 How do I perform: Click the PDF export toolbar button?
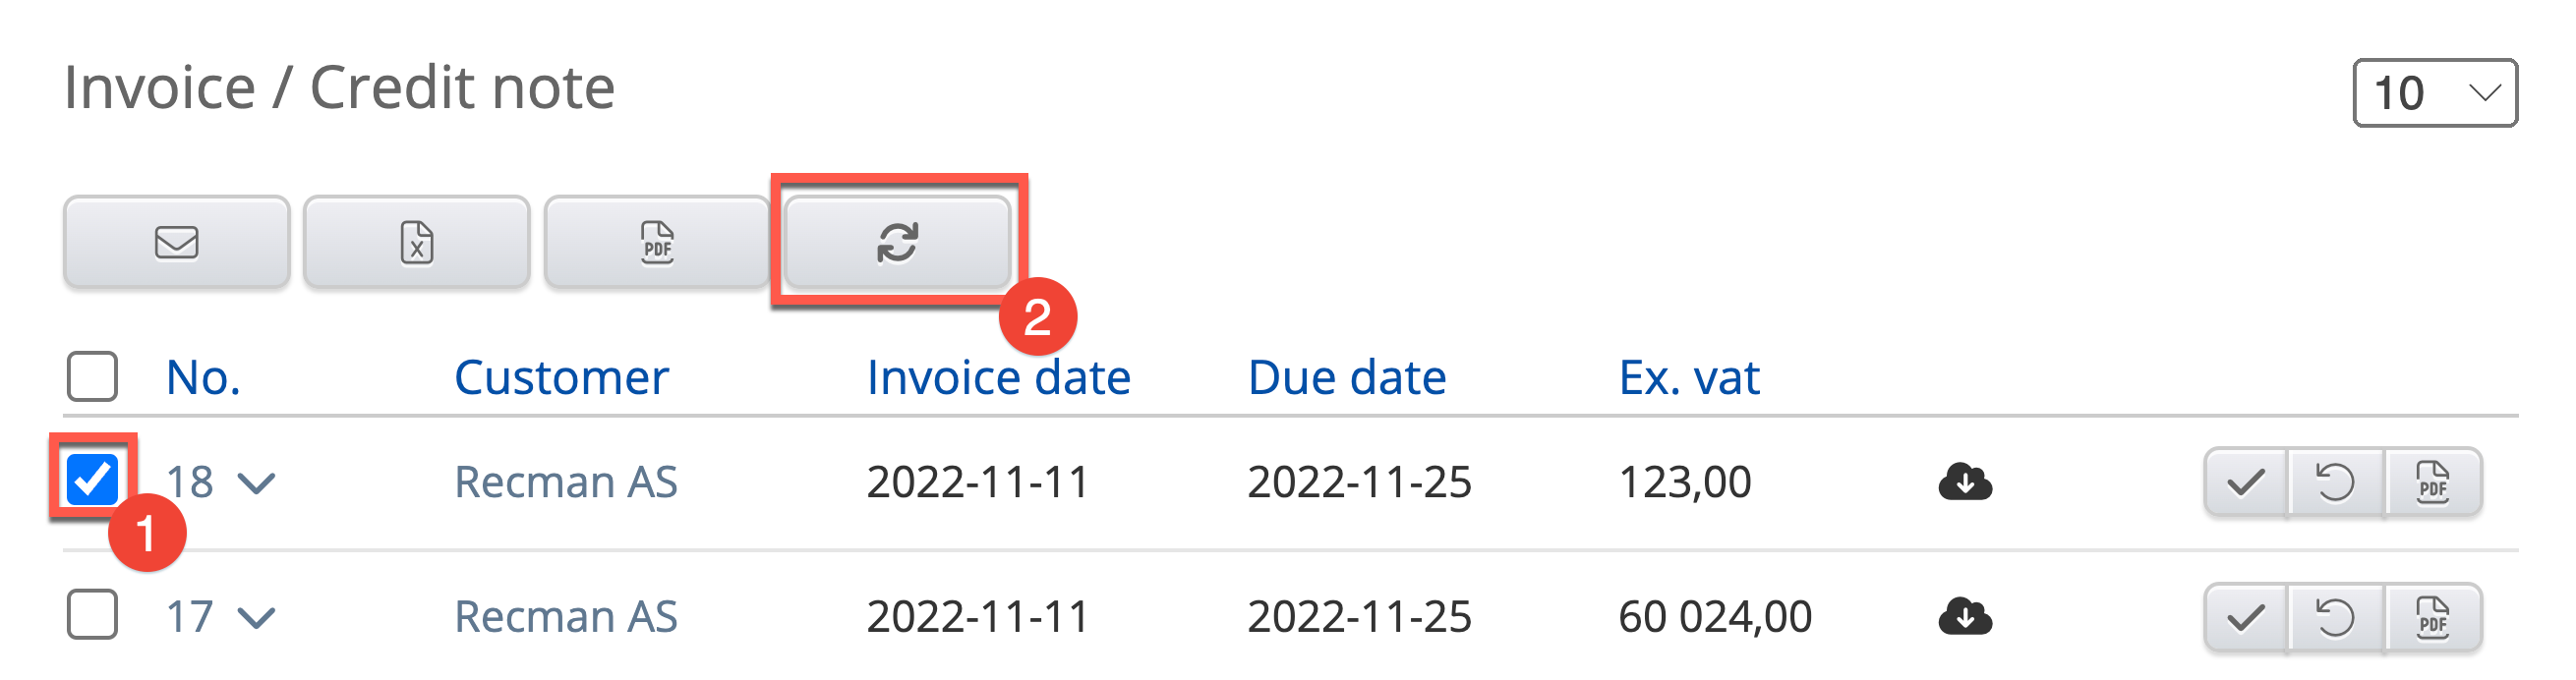click(656, 242)
